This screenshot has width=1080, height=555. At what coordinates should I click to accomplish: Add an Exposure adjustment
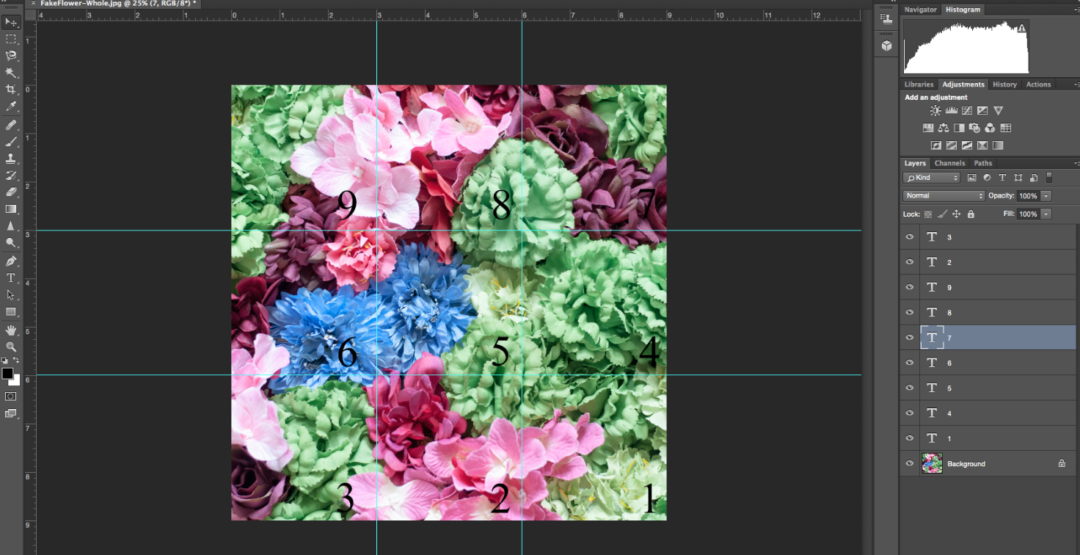[x=983, y=111]
